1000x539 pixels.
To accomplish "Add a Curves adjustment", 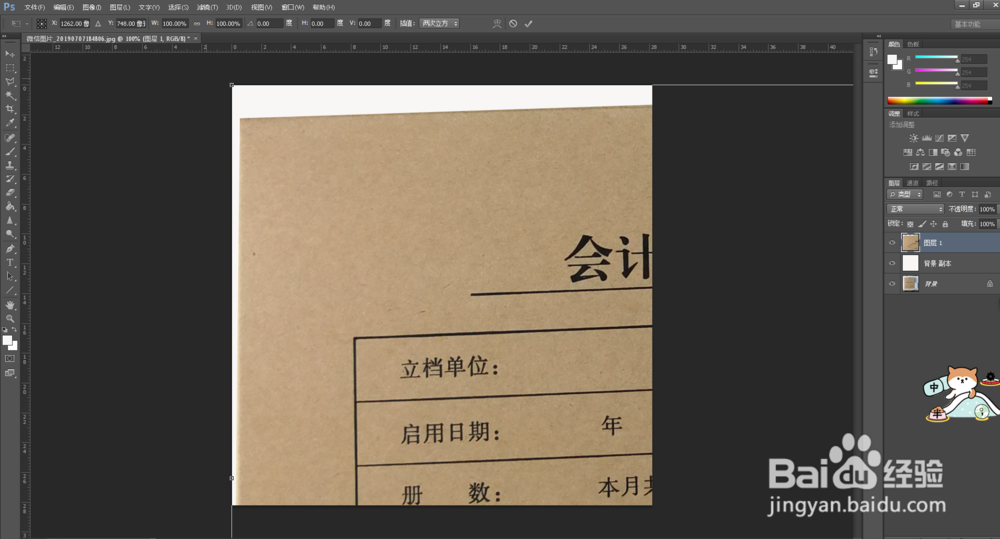I will pos(939,138).
